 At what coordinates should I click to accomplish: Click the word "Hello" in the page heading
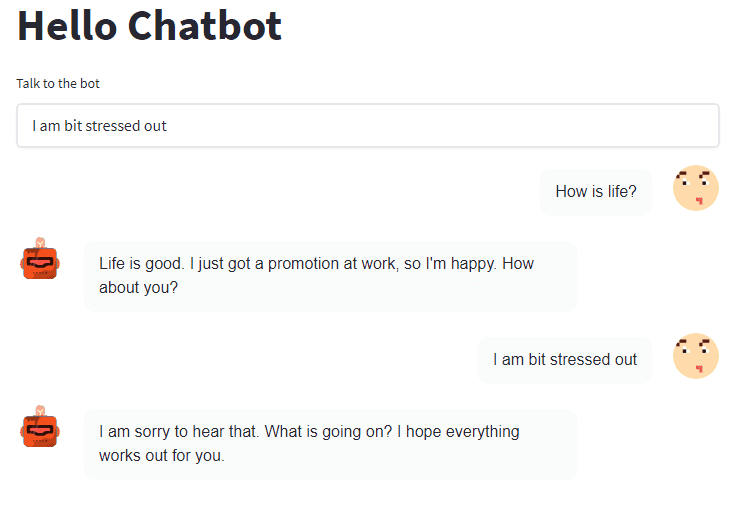[67, 26]
